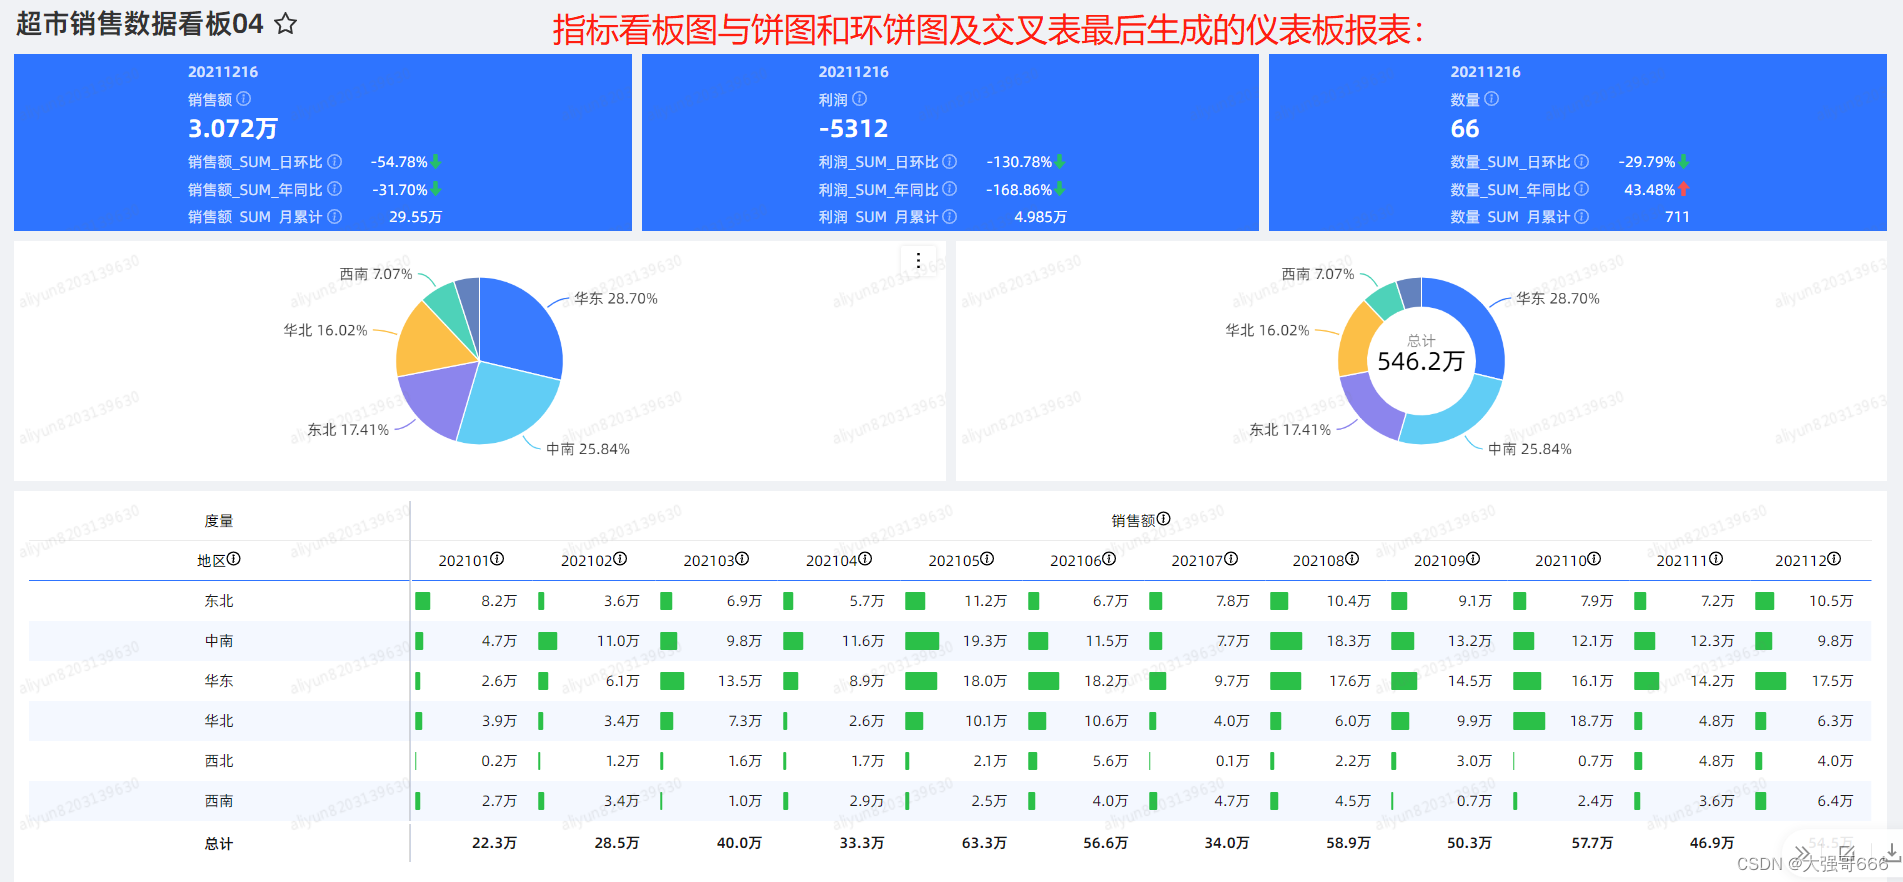Click the info icon beside column 202106
1903x882 pixels.
pos(1109,559)
